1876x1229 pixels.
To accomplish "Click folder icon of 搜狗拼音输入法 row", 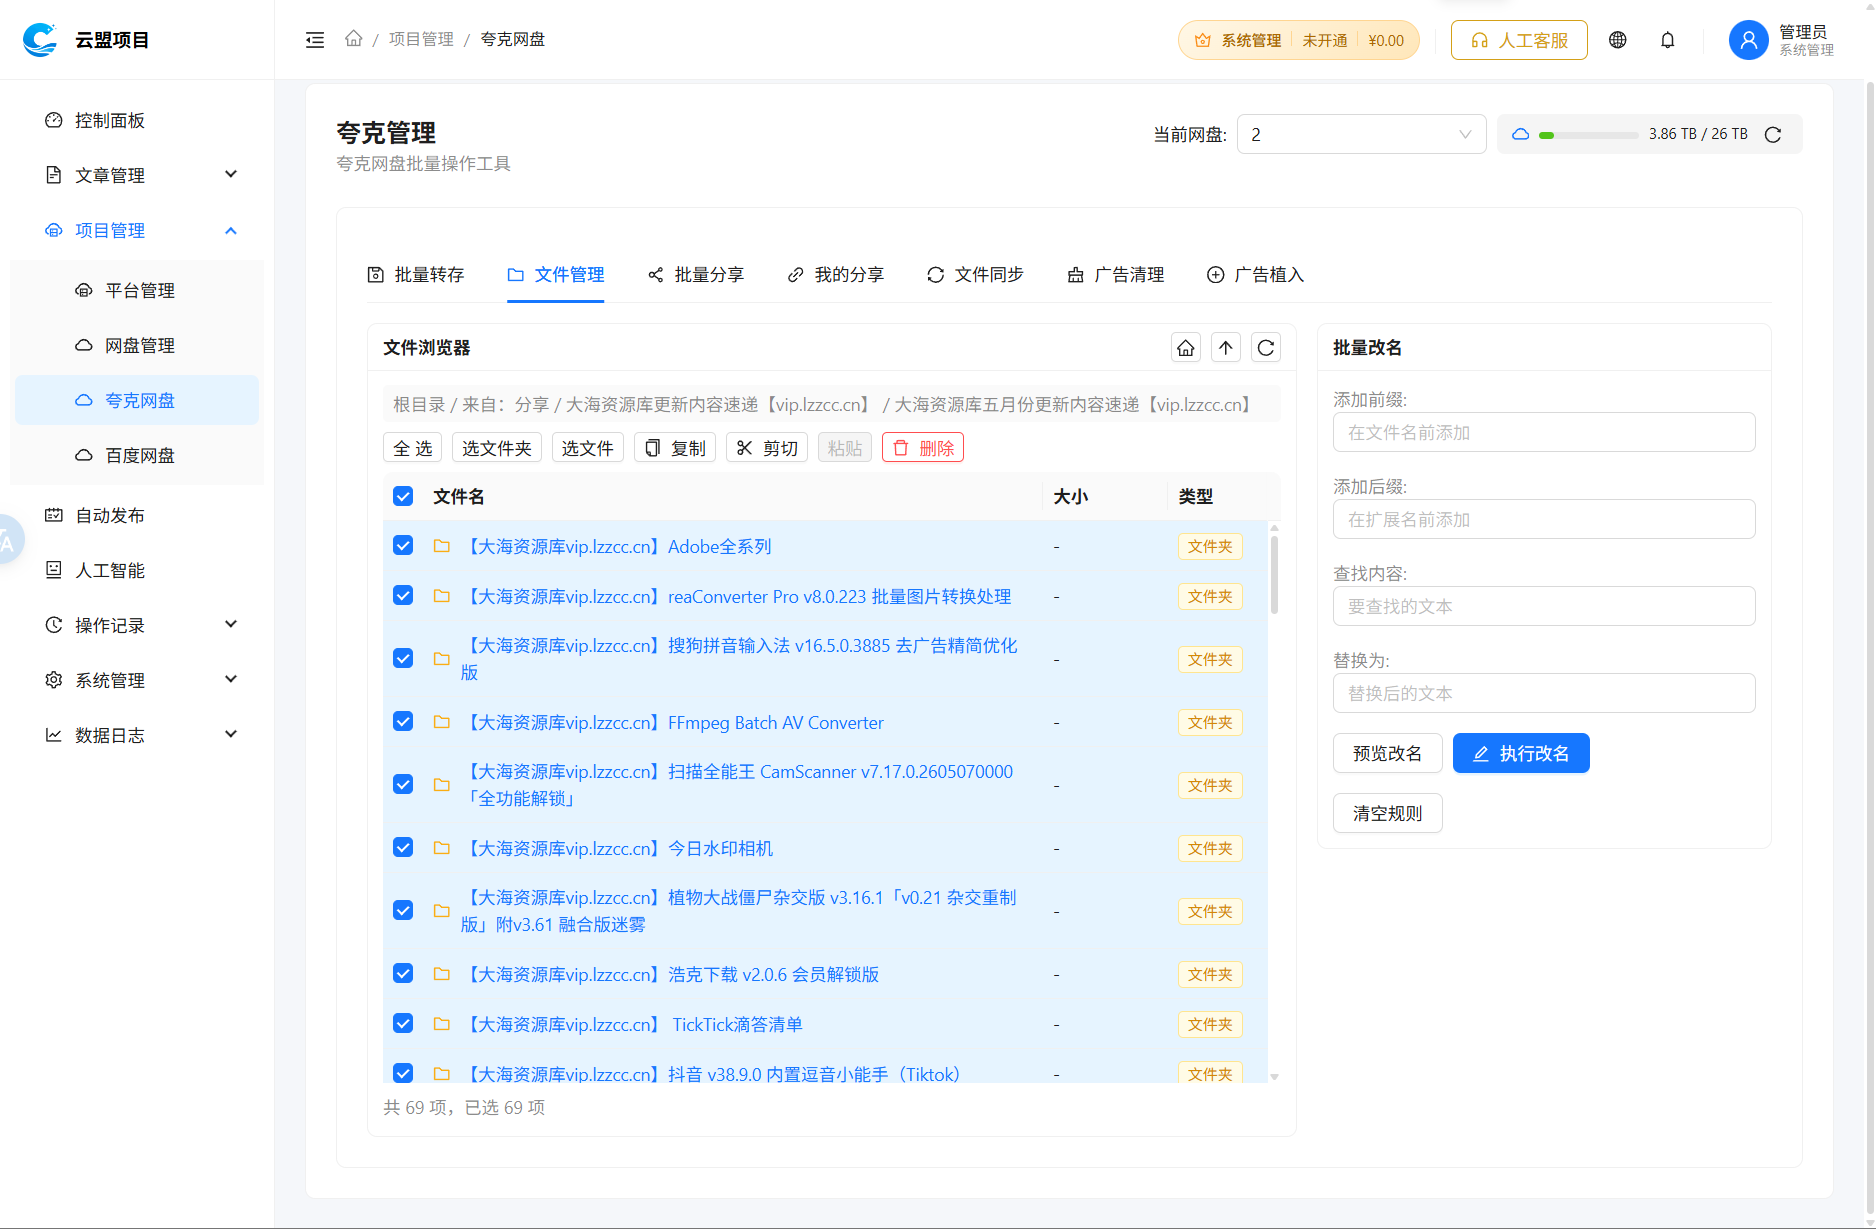I will [441, 659].
